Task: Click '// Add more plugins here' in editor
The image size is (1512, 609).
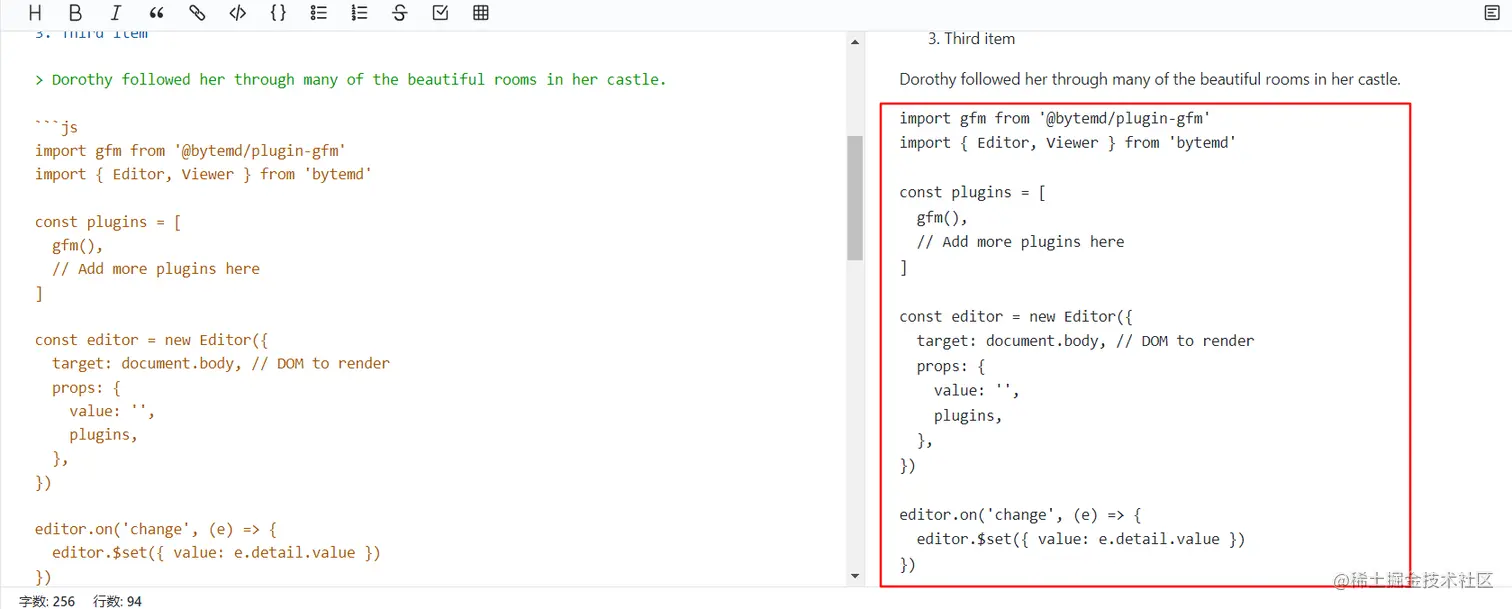Action: tap(156, 269)
